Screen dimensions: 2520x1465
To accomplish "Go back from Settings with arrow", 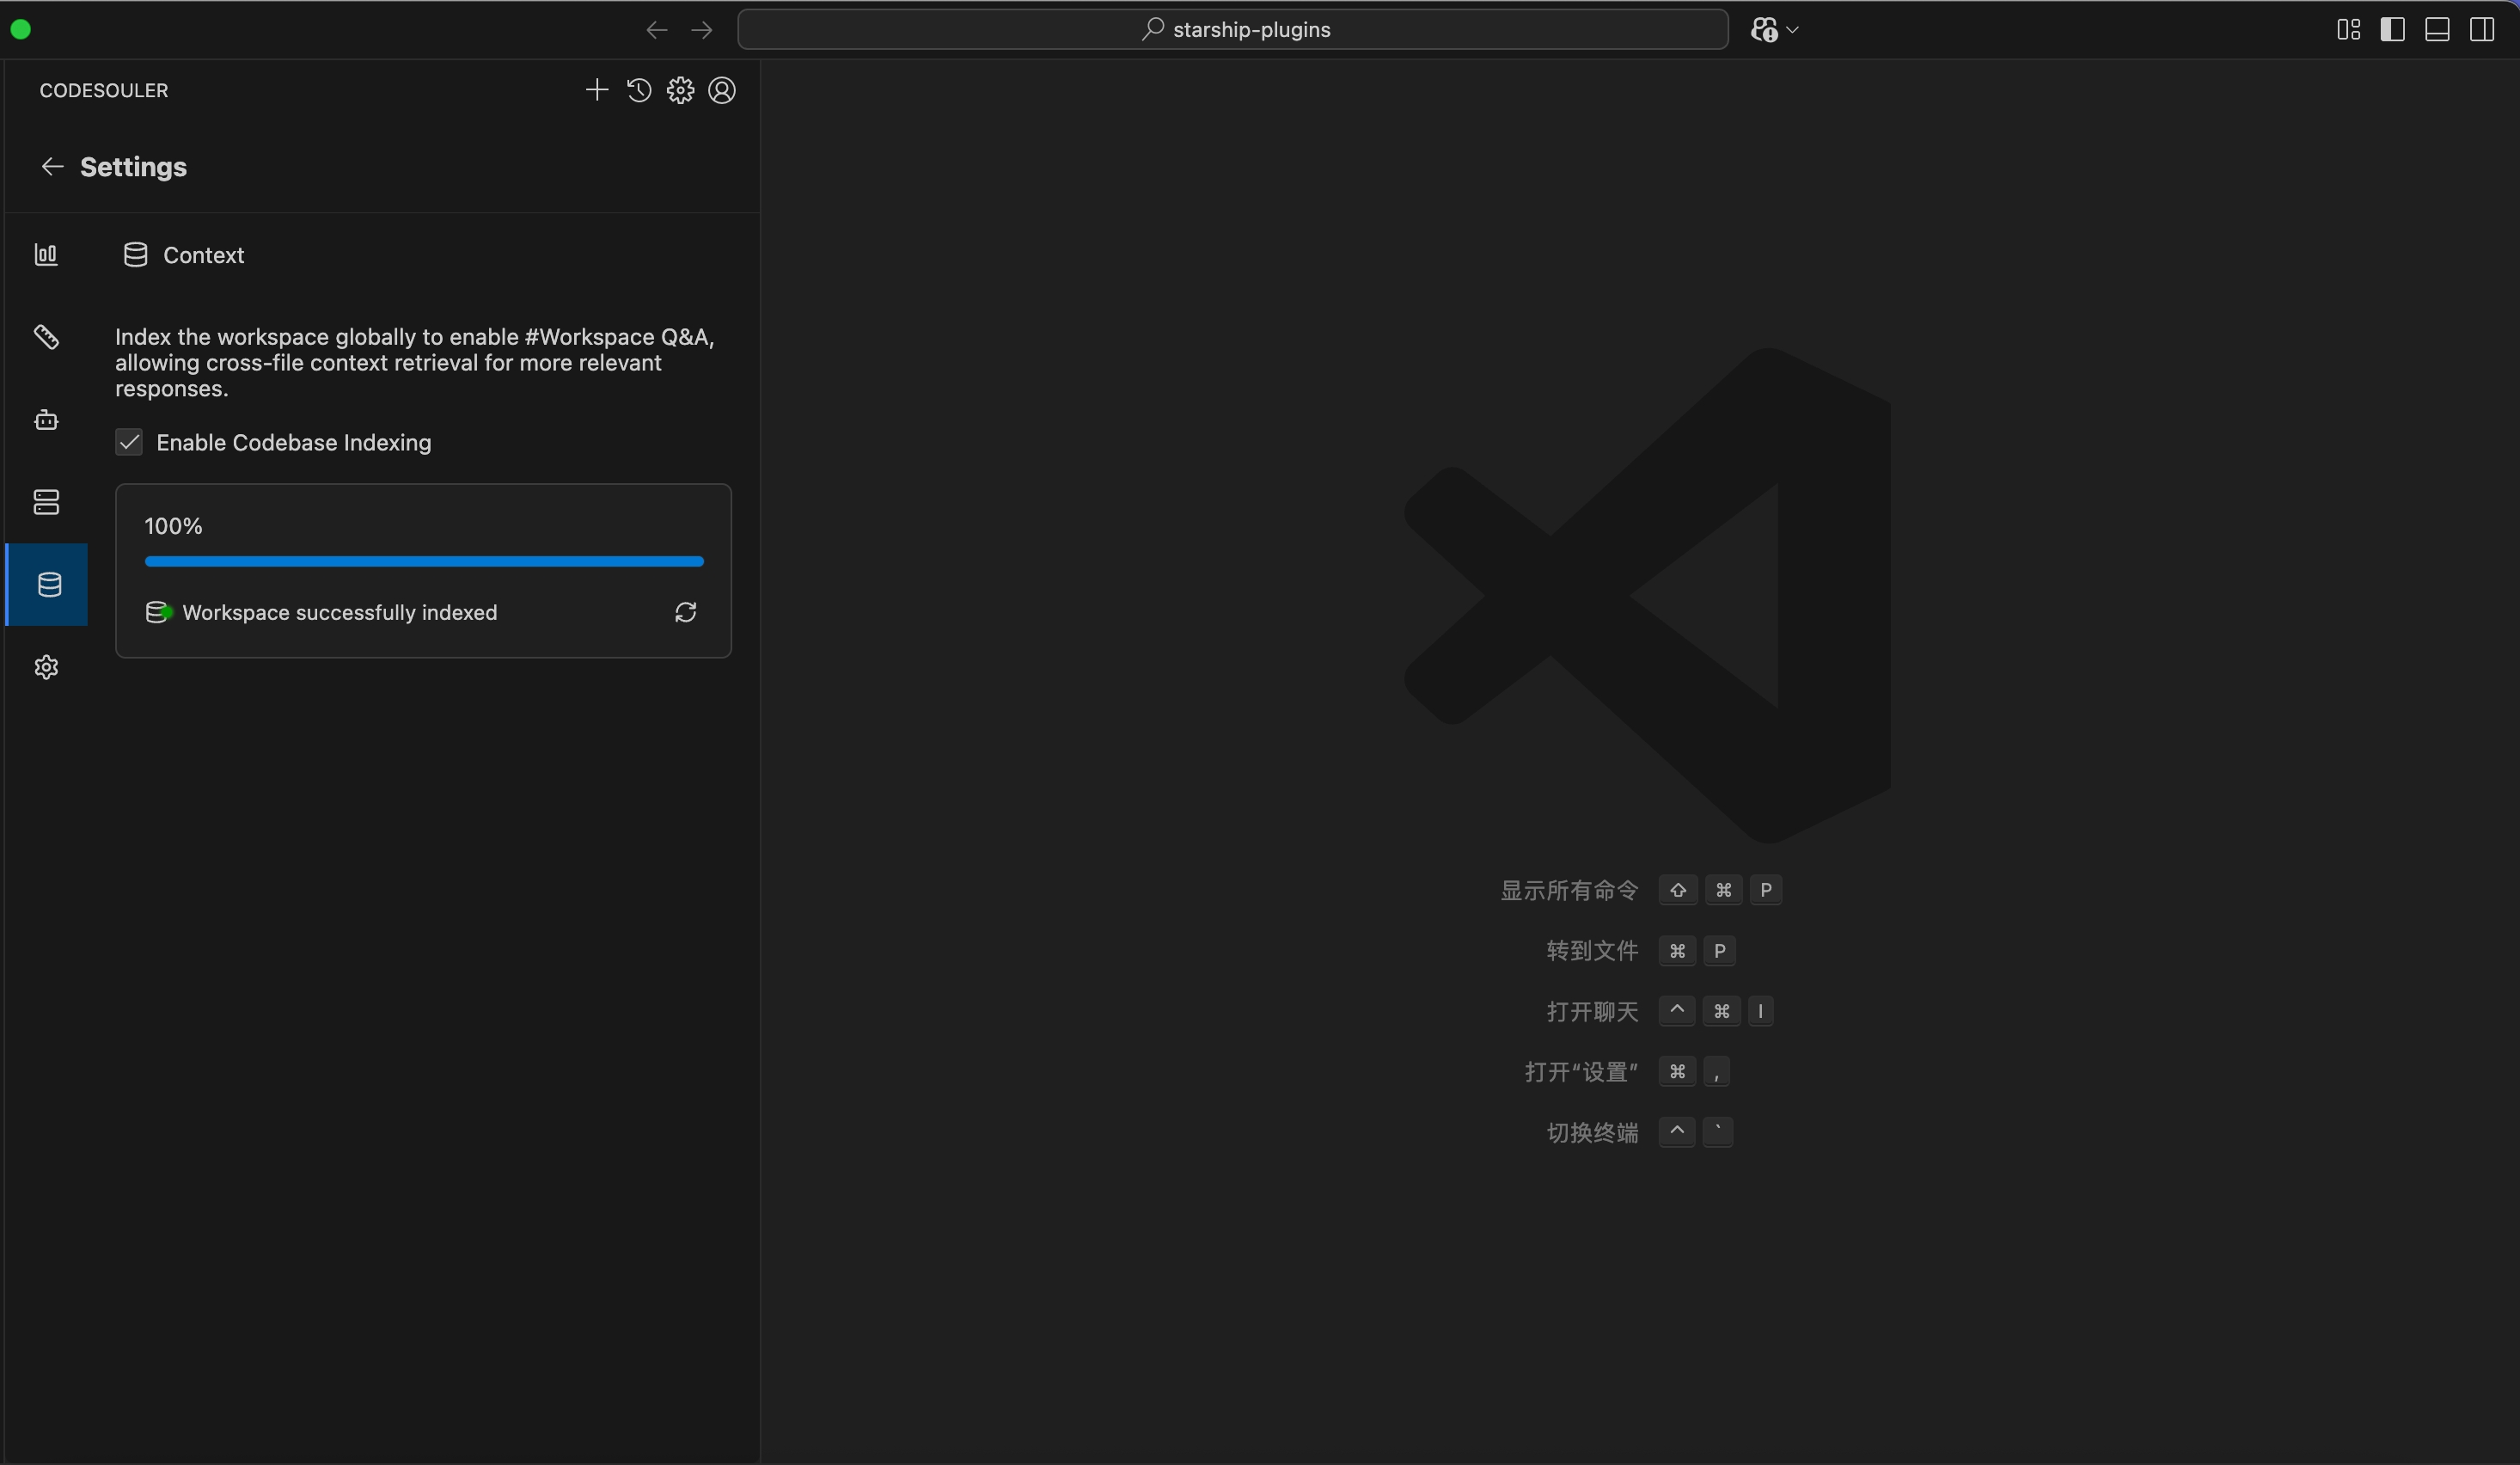I will point(52,167).
